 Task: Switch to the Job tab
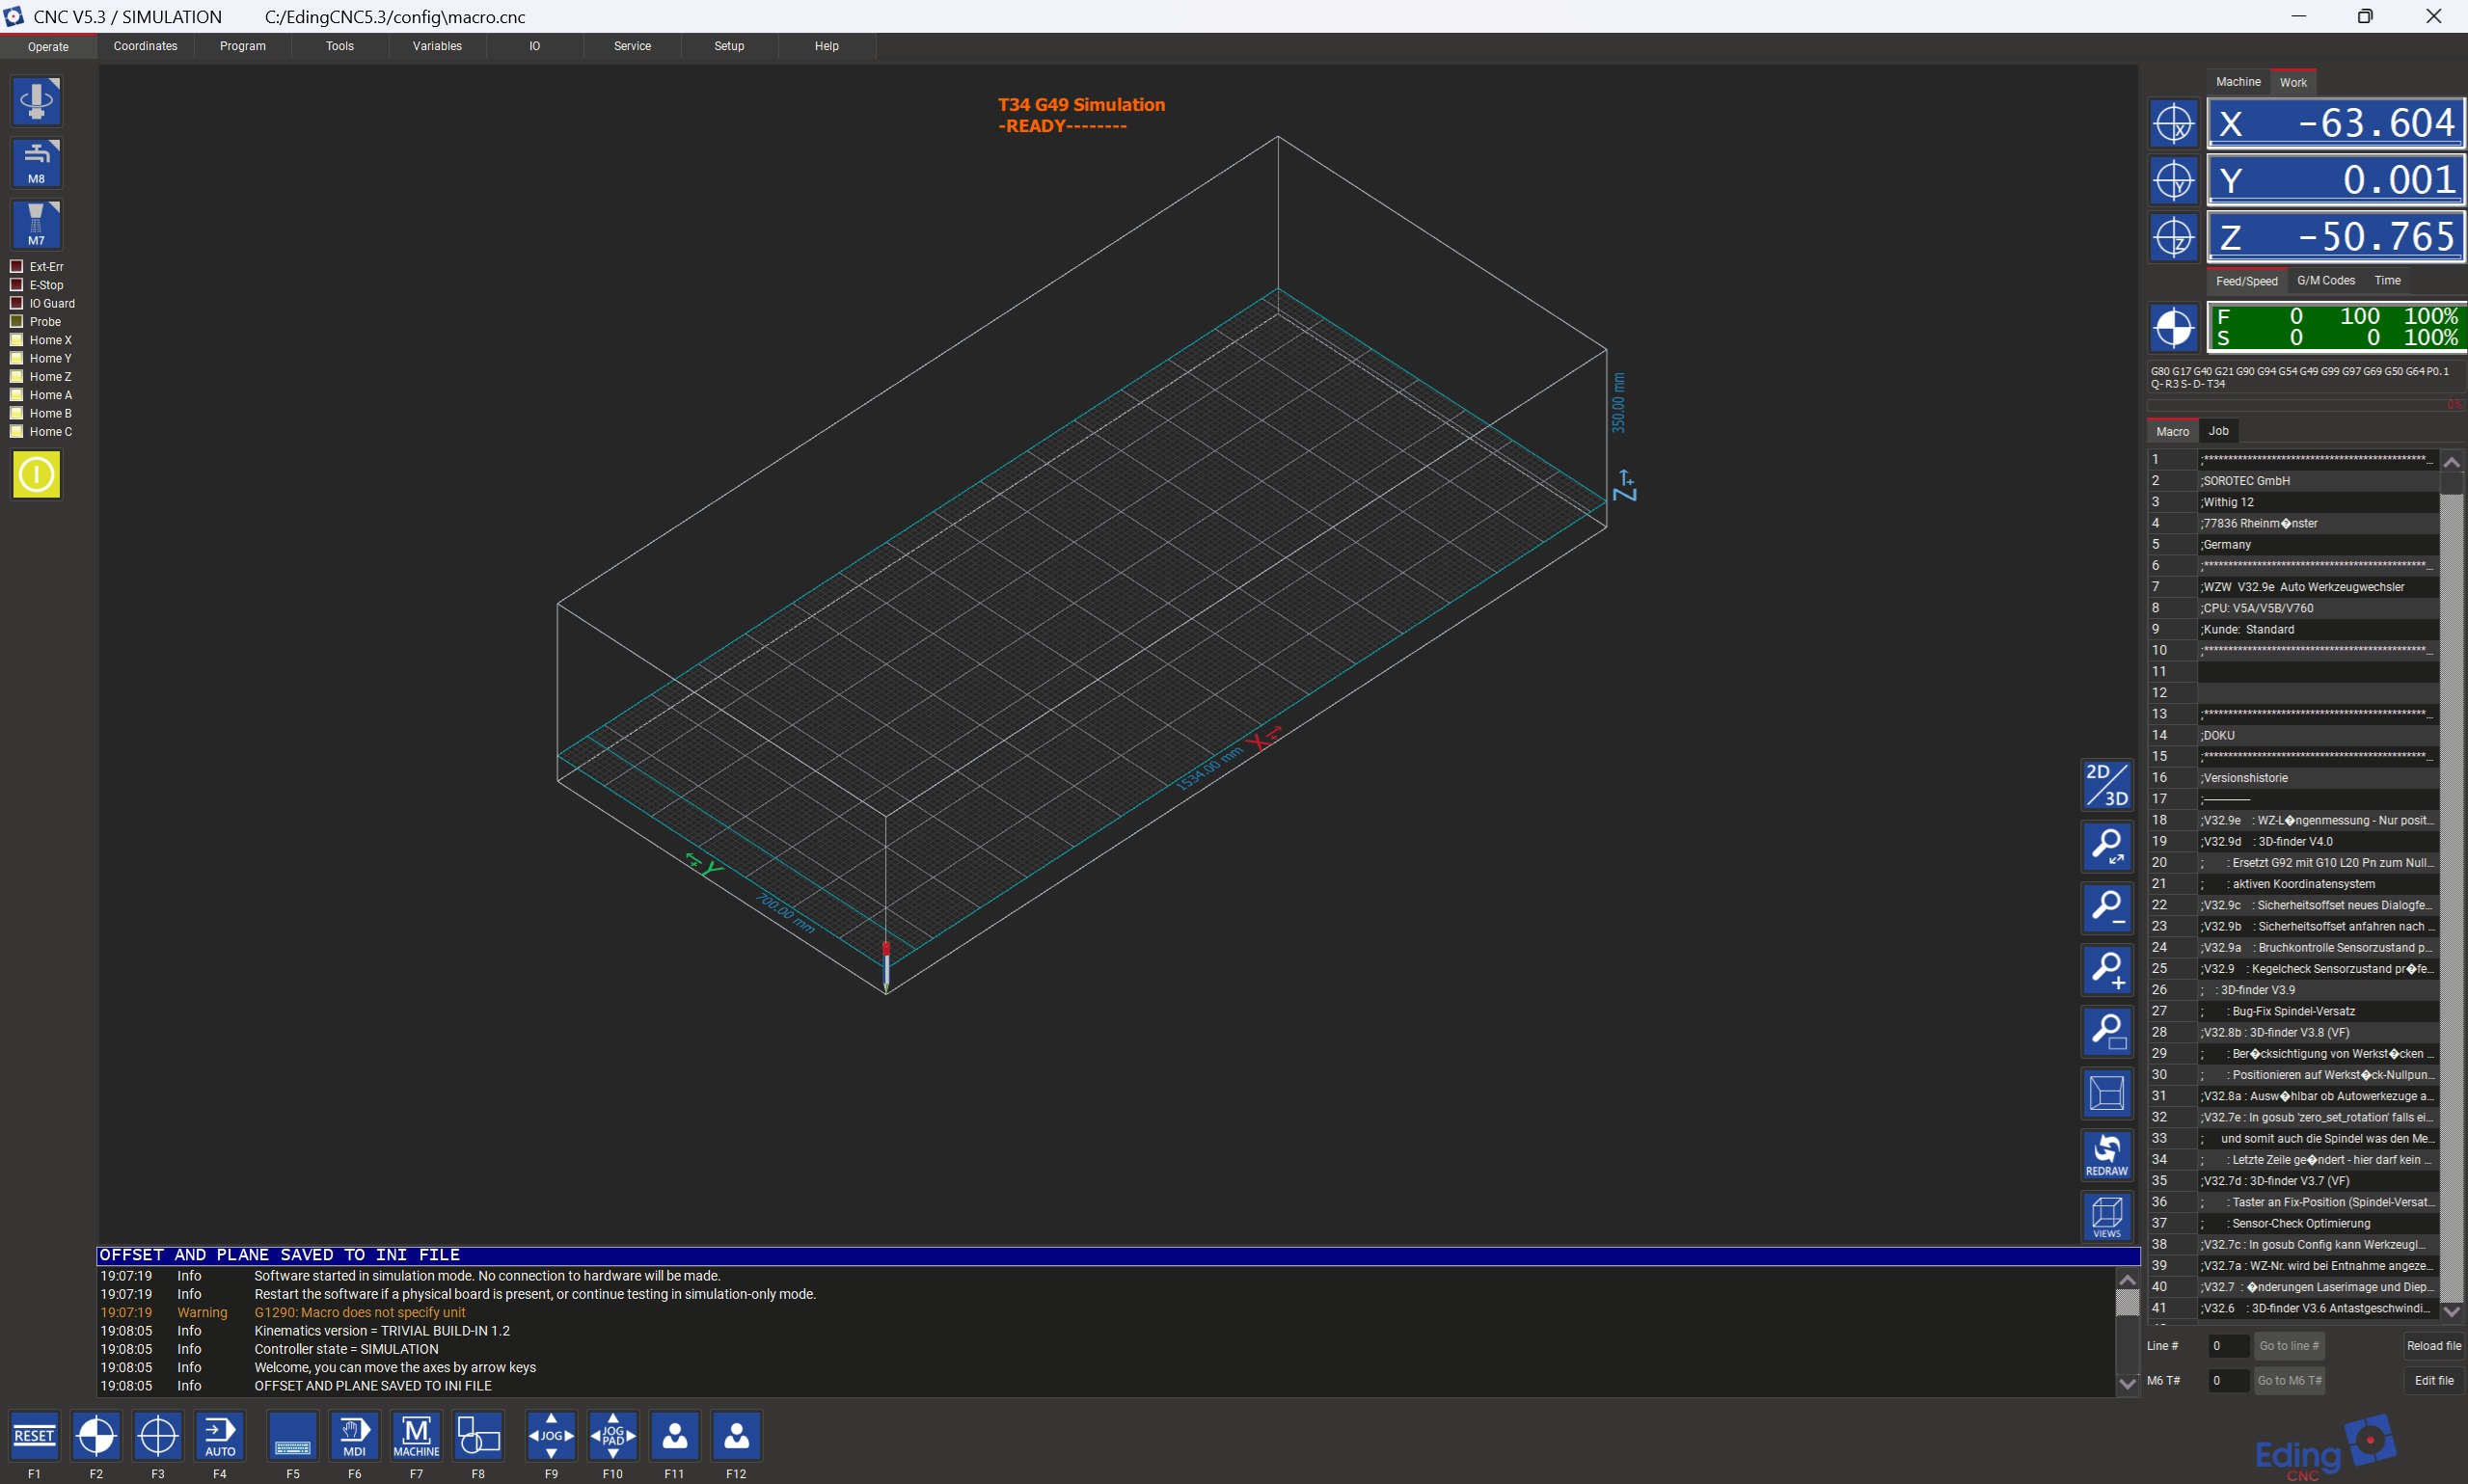click(x=2218, y=431)
